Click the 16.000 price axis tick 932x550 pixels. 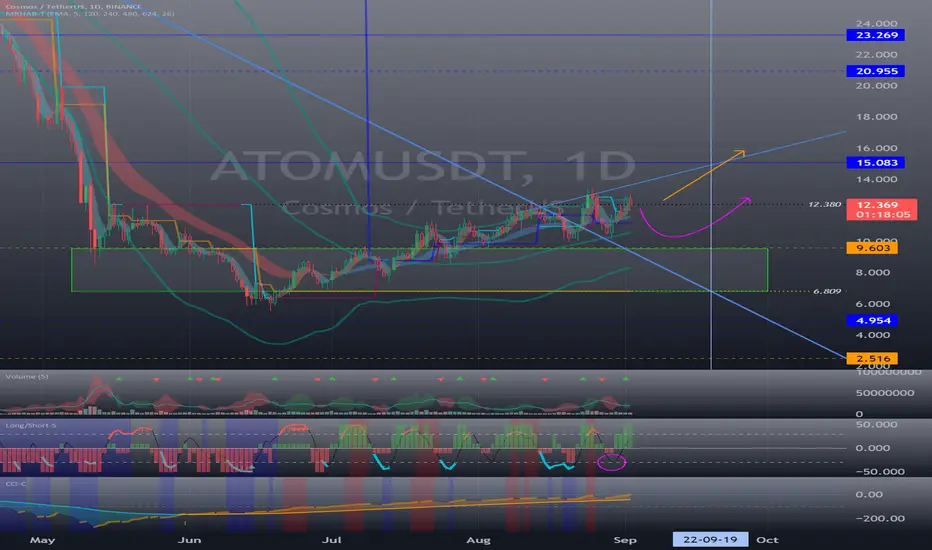coord(876,148)
